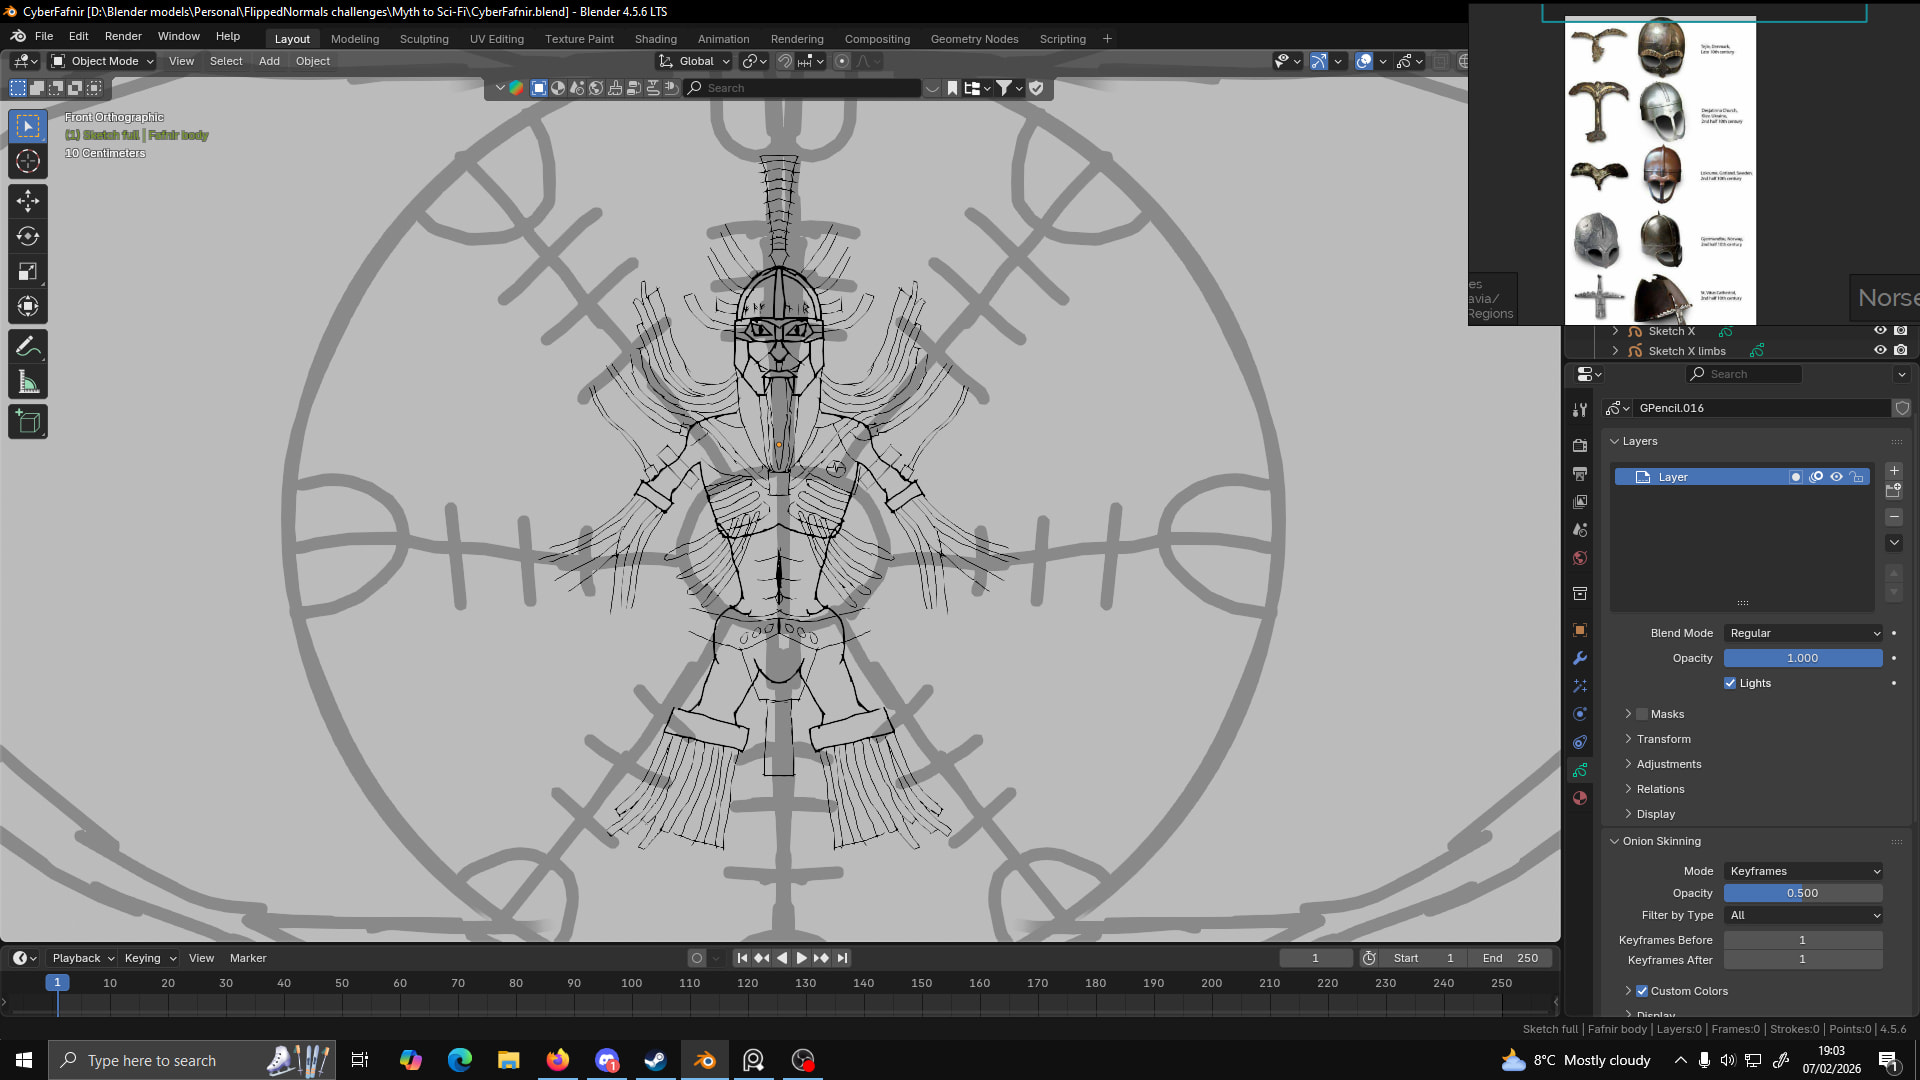Choose the Cursor tool

point(28,161)
